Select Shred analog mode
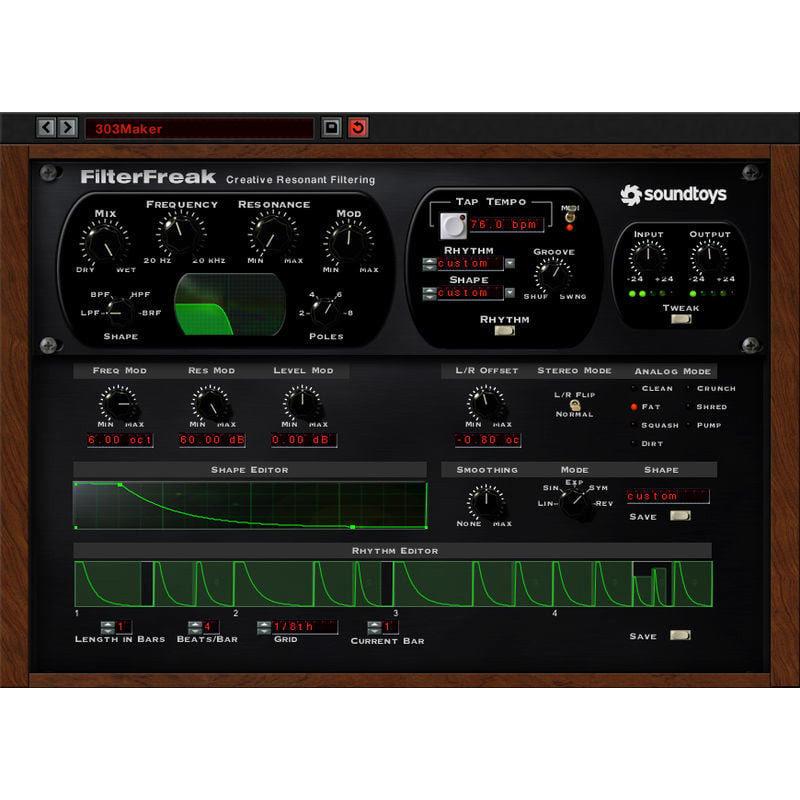This screenshot has width=800, height=800. coord(707,407)
